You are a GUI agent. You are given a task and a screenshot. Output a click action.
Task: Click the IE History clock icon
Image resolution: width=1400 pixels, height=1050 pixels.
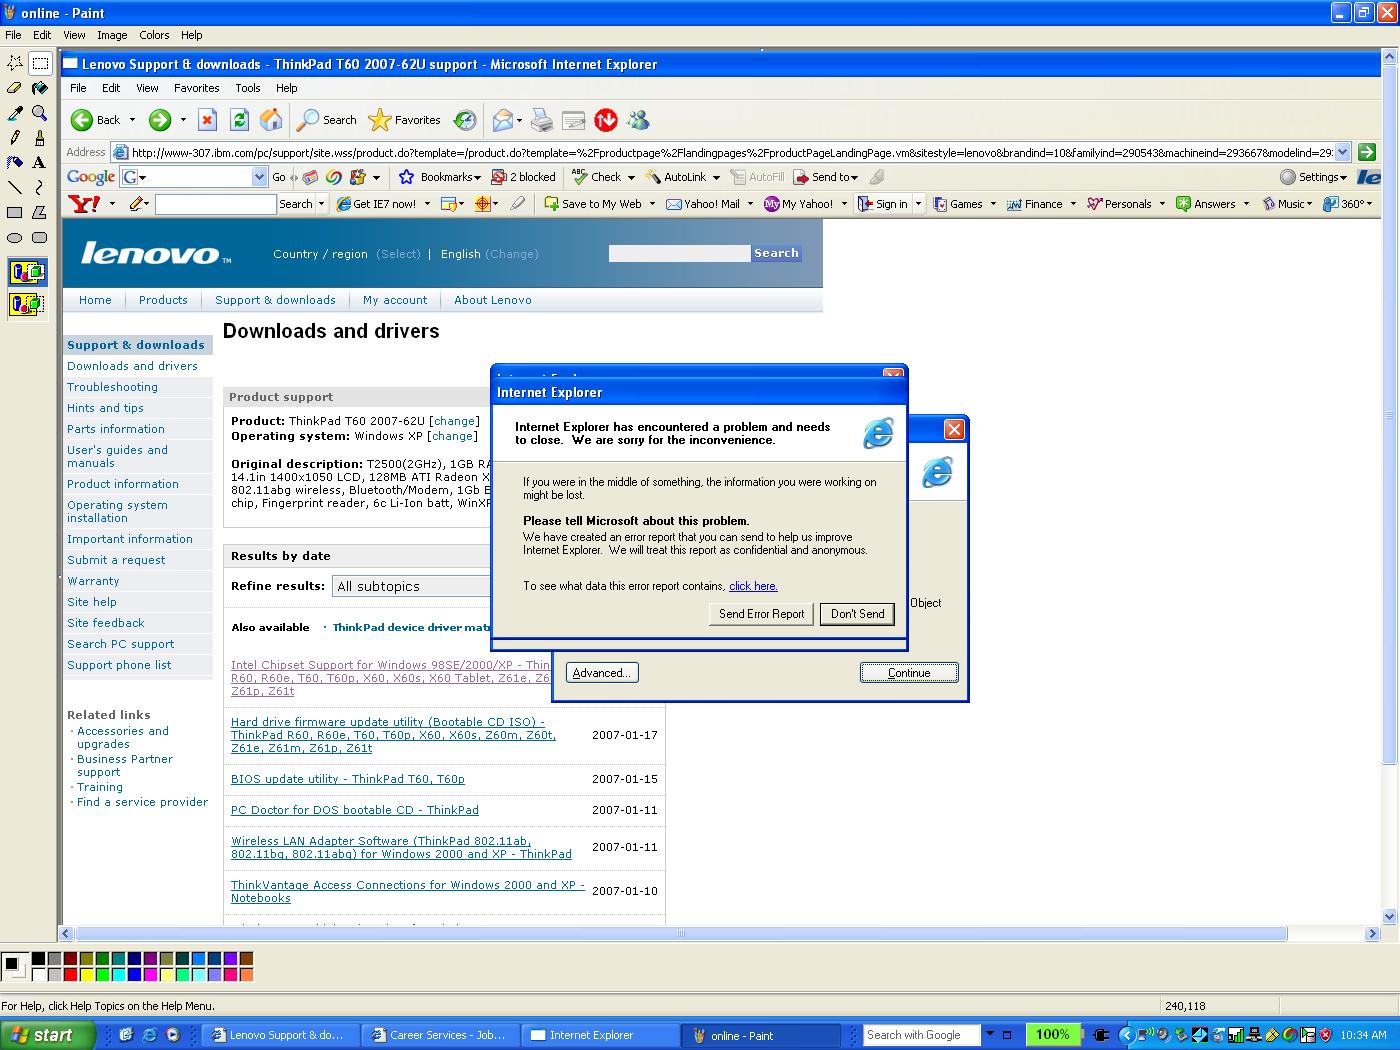click(x=465, y=120)
